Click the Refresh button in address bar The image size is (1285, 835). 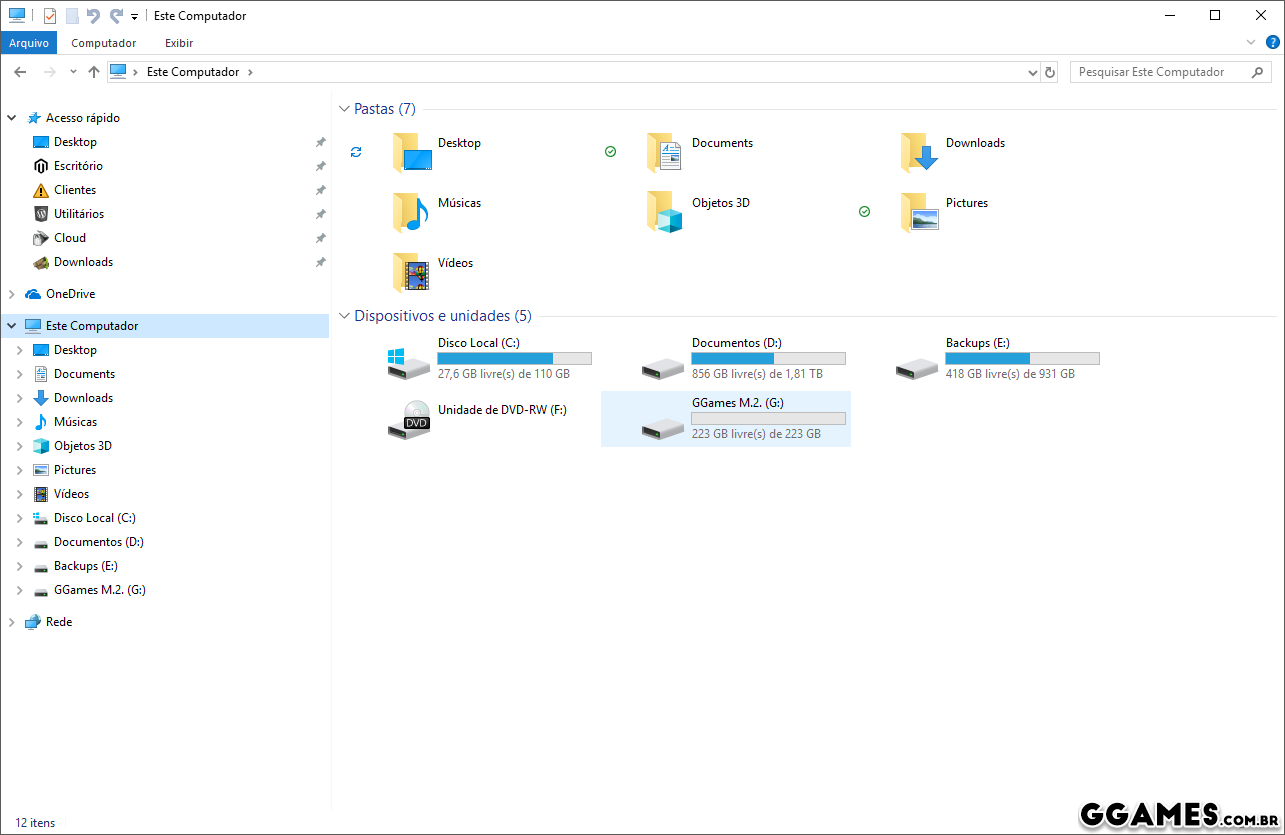(1050, 72)
